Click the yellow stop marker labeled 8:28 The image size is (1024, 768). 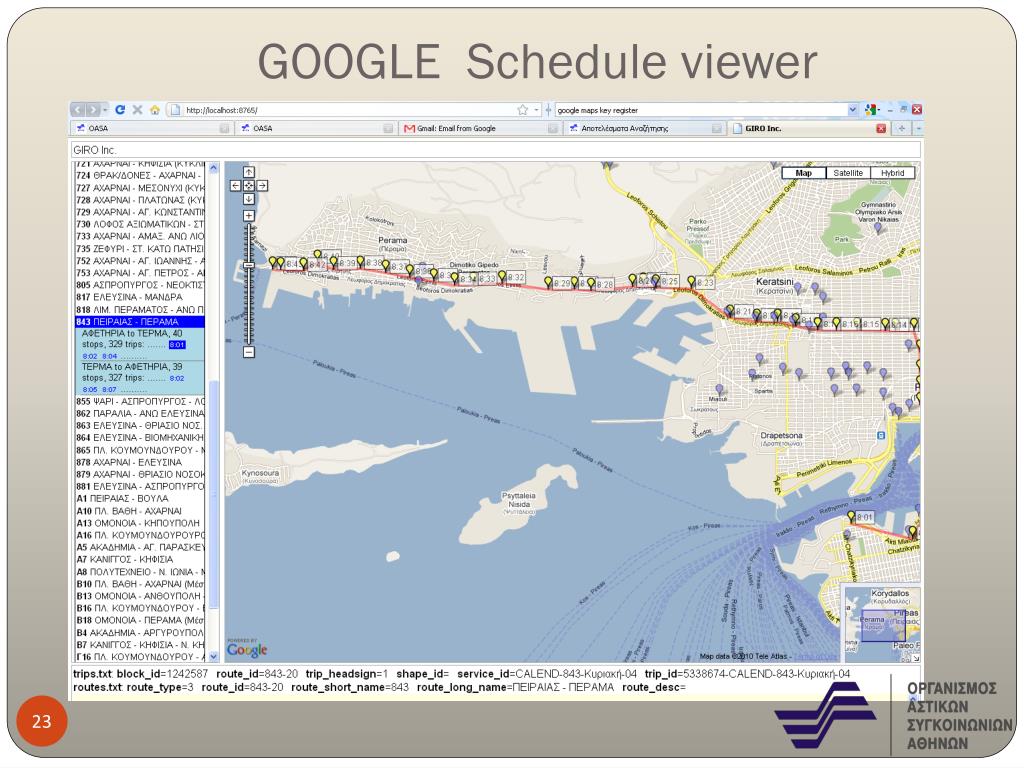point(591,283)
